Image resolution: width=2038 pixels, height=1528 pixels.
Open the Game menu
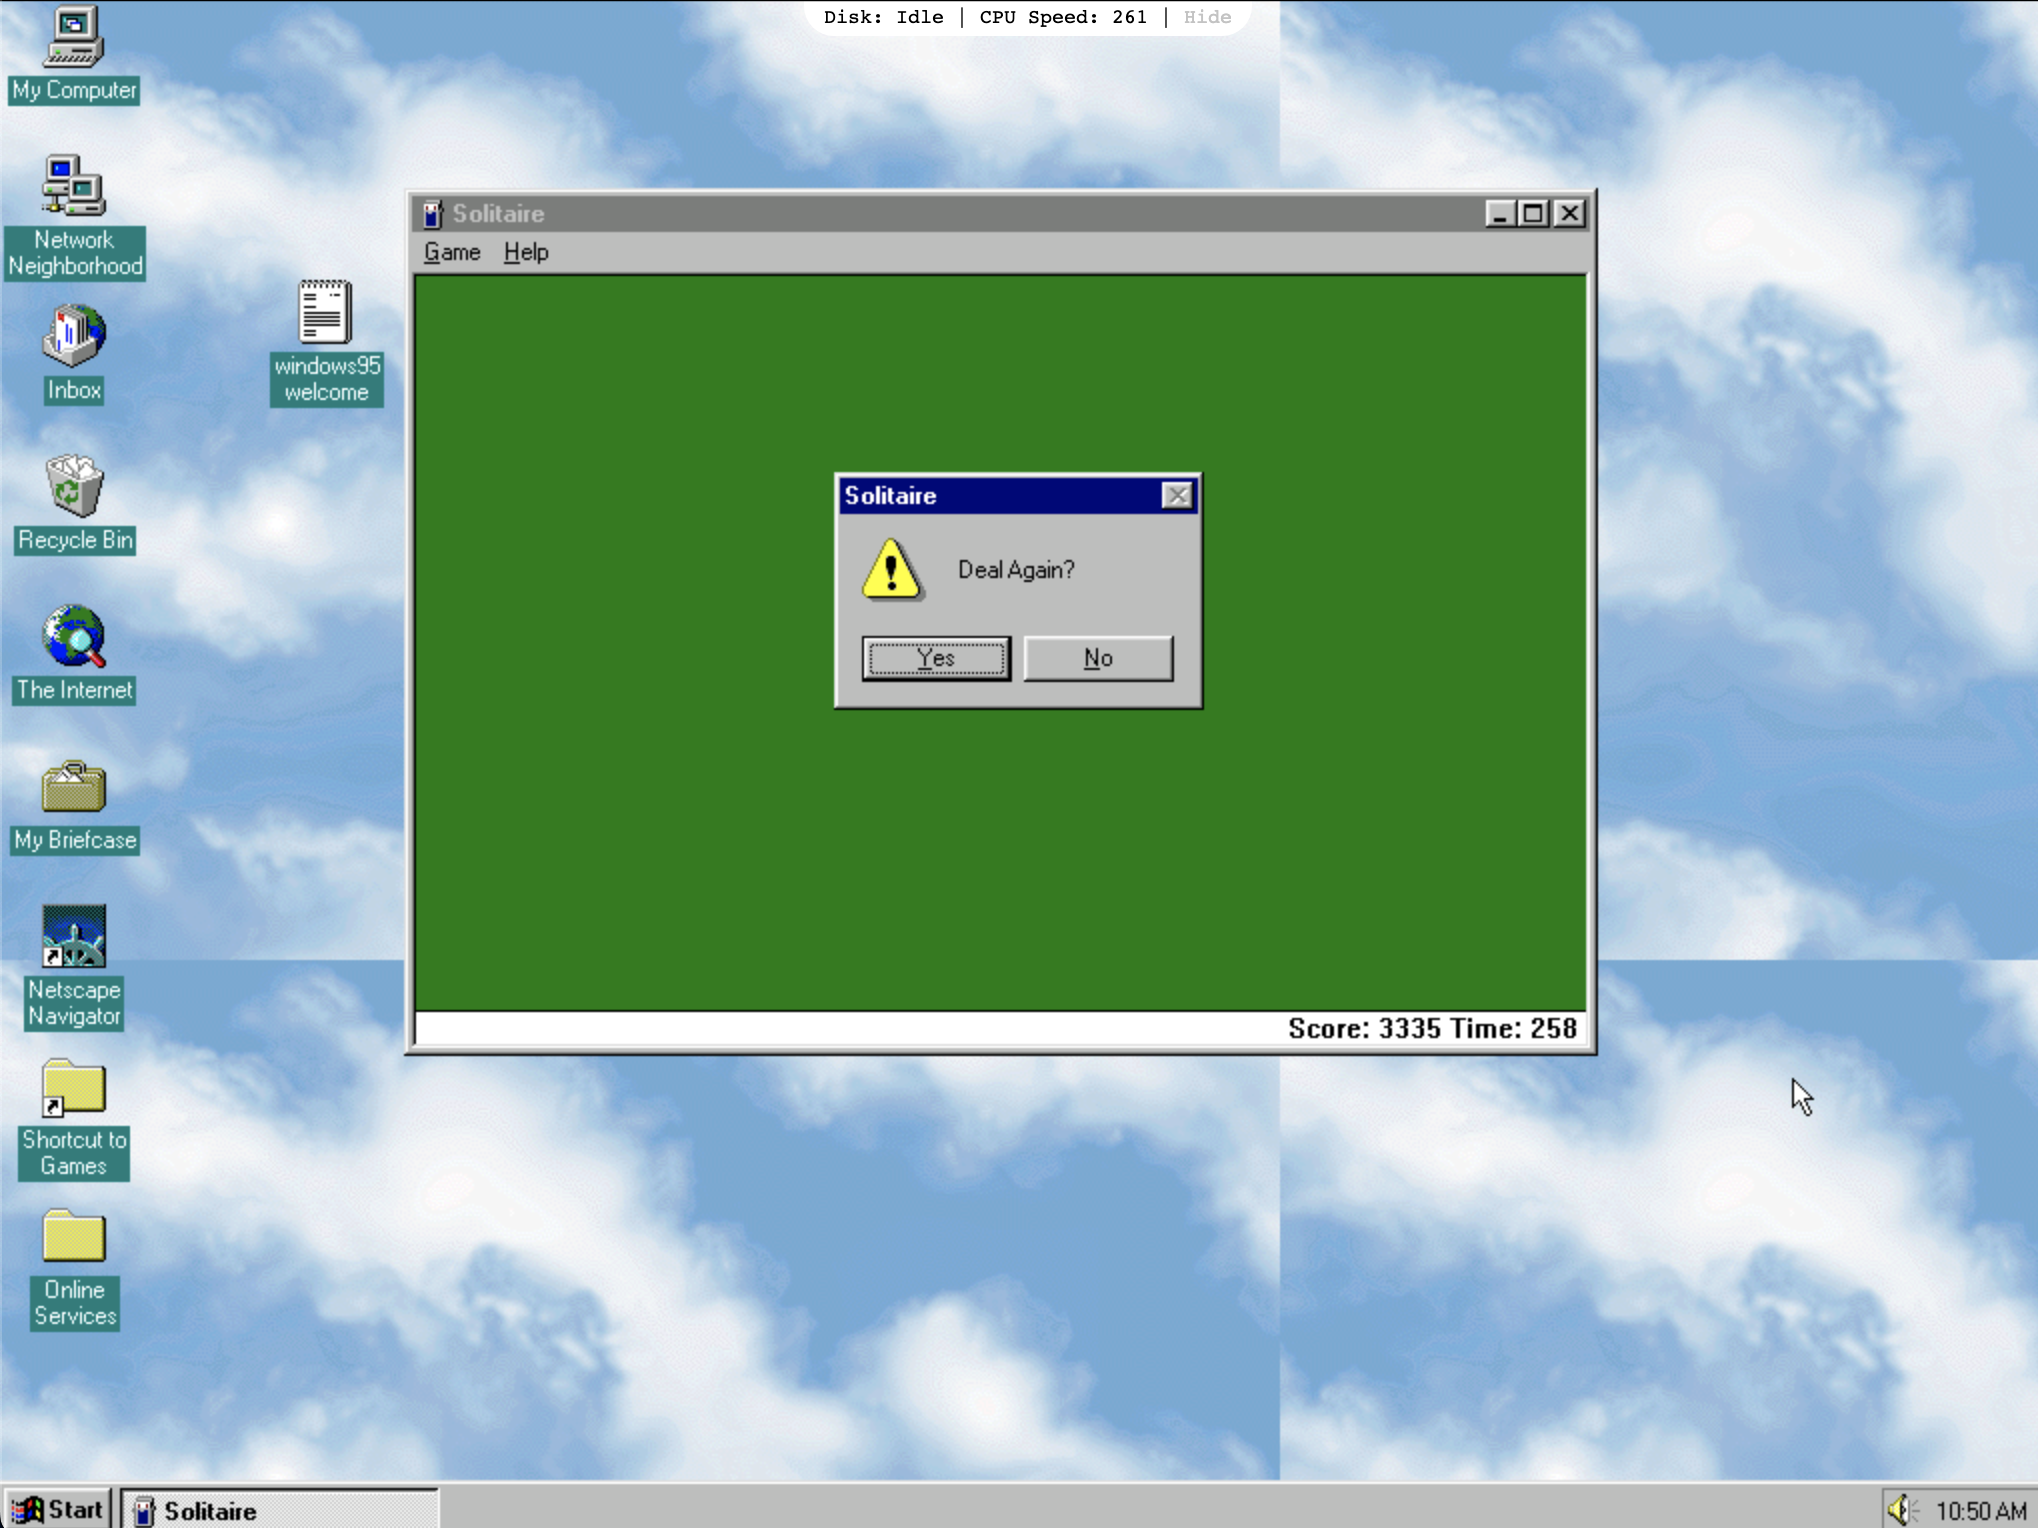click(452, 252)
